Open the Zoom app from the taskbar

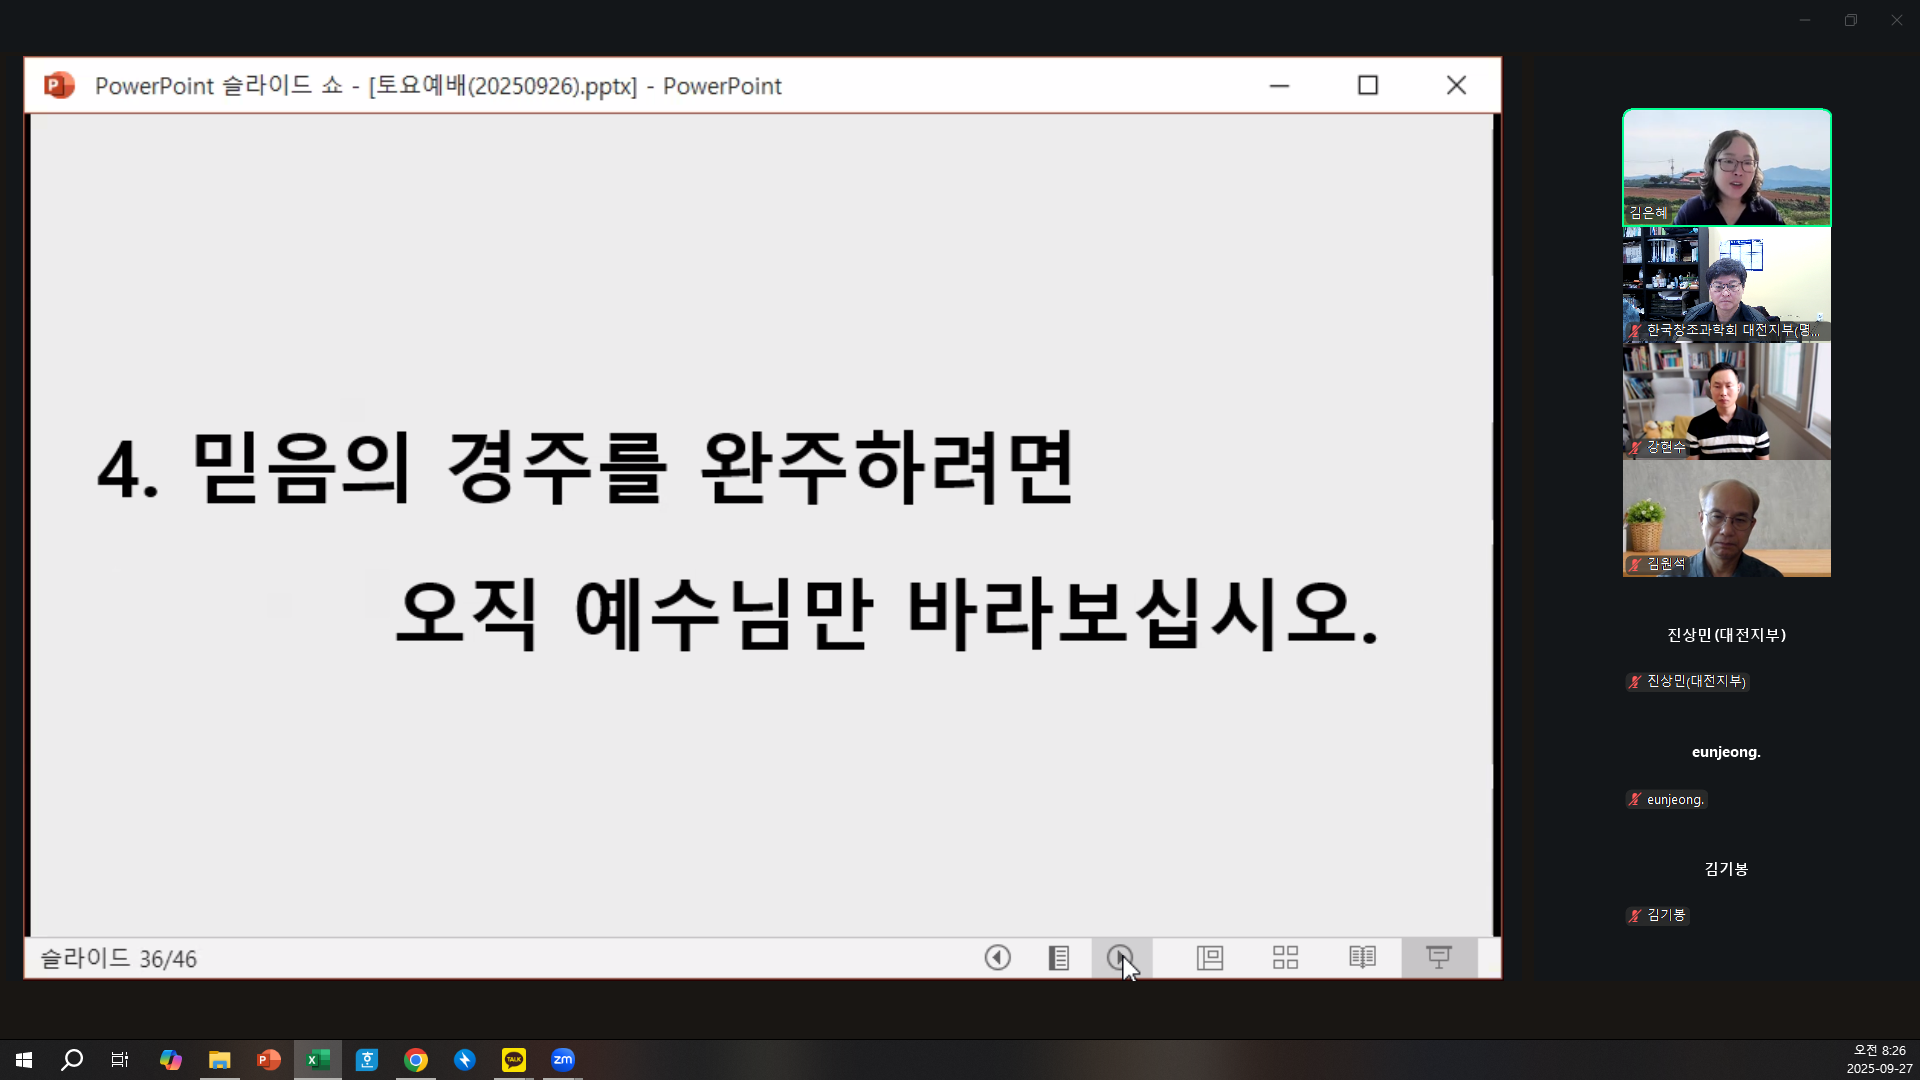563,1060
